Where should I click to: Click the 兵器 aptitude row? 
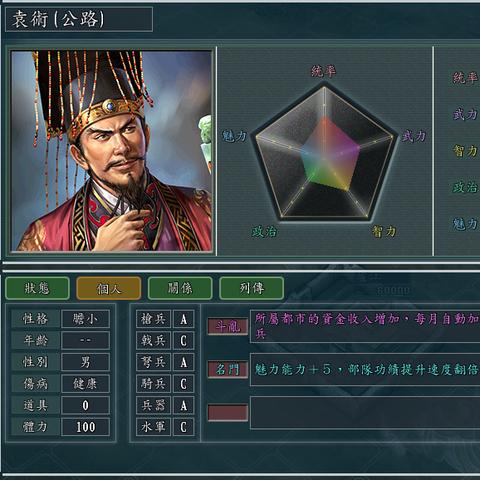(165, 405)
